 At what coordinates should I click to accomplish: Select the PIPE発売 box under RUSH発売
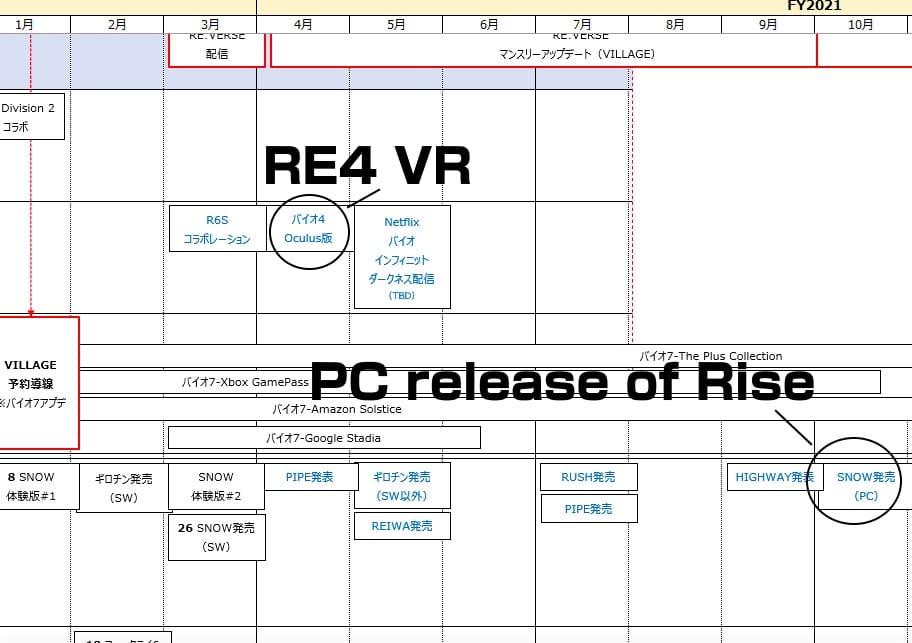(588, 509)
